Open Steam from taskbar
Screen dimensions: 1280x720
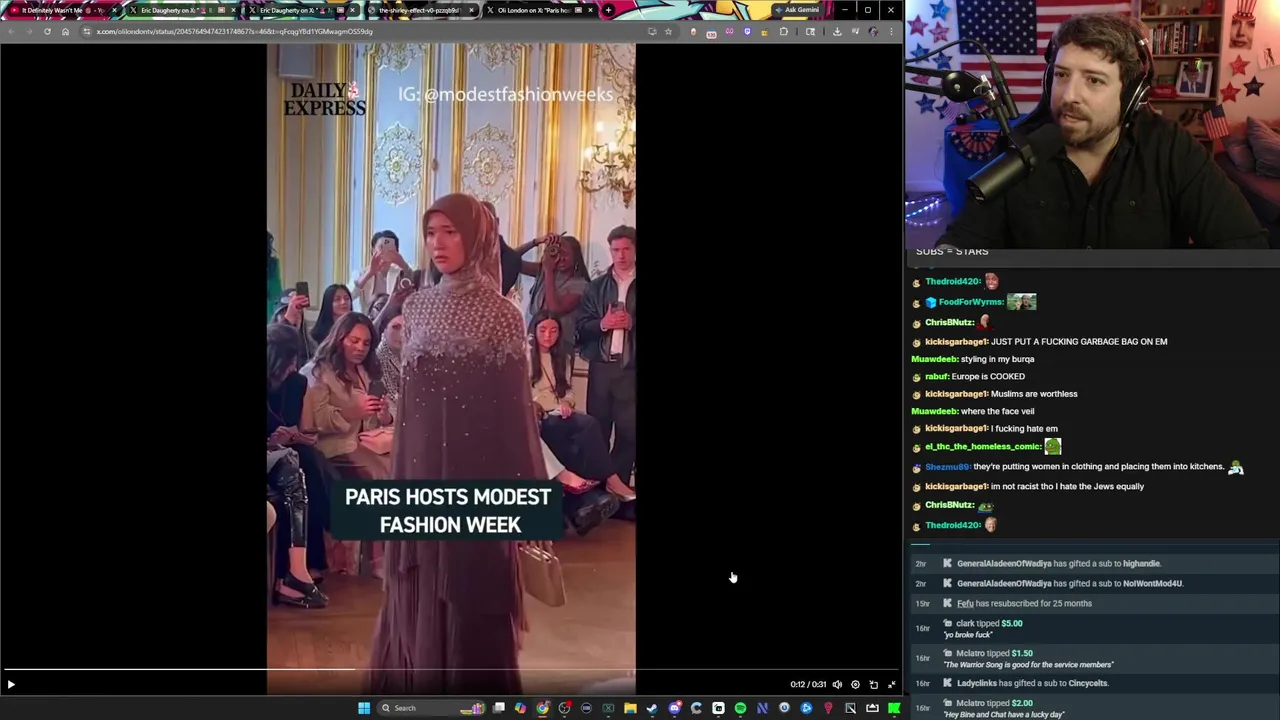point(651,708)
